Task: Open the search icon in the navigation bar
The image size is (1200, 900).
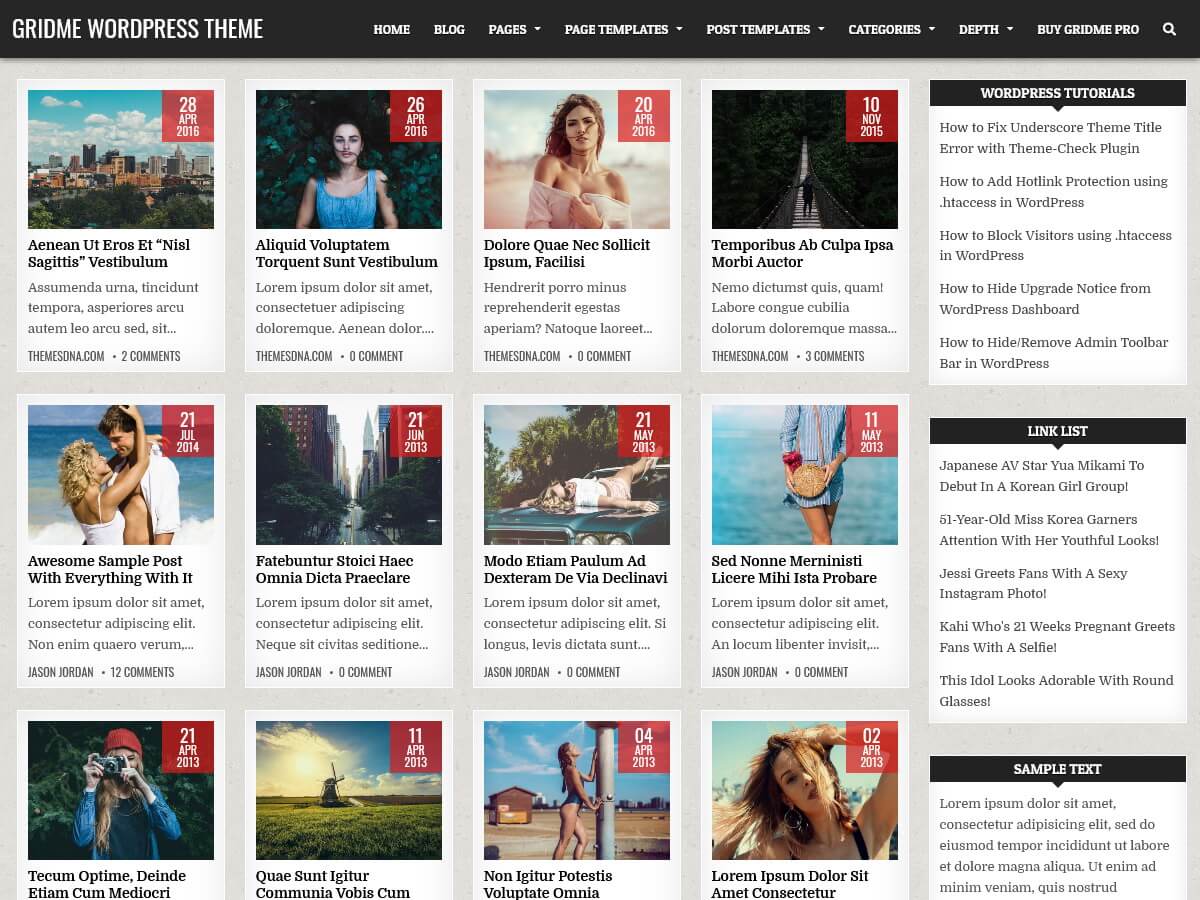Action: (1166, 29)
